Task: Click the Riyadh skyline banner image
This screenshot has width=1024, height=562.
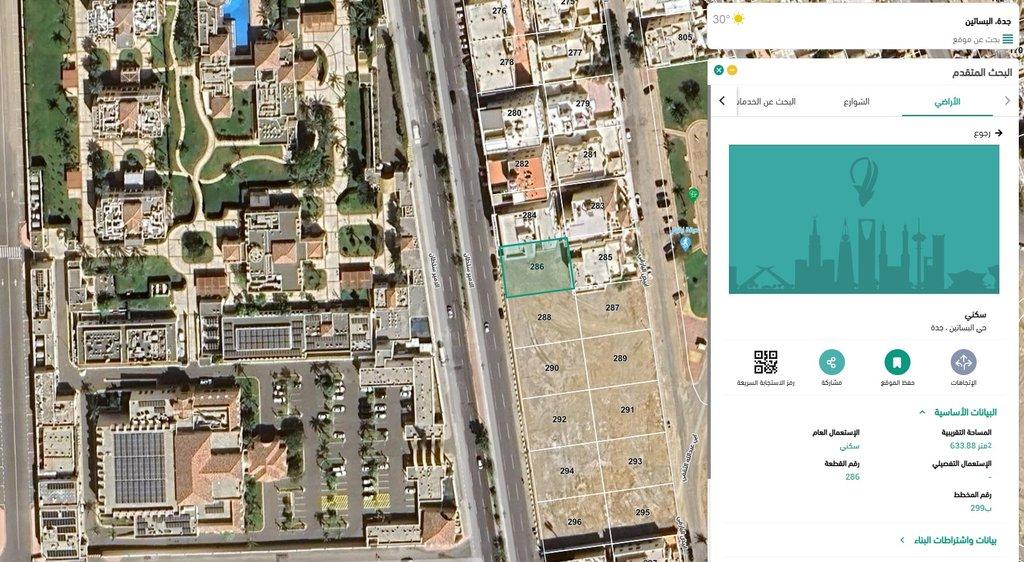Action: [863, 219]
